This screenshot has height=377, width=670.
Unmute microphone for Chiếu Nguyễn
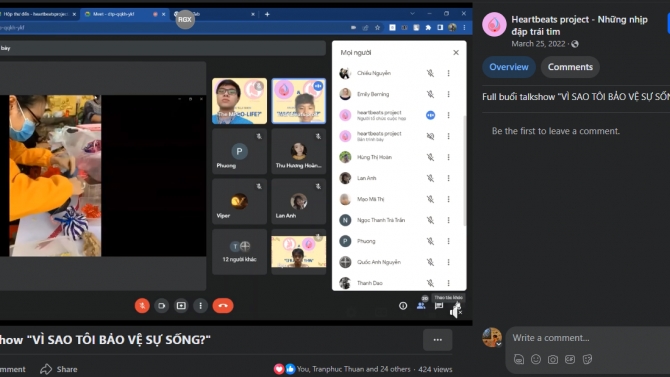(x=430, y=73)
